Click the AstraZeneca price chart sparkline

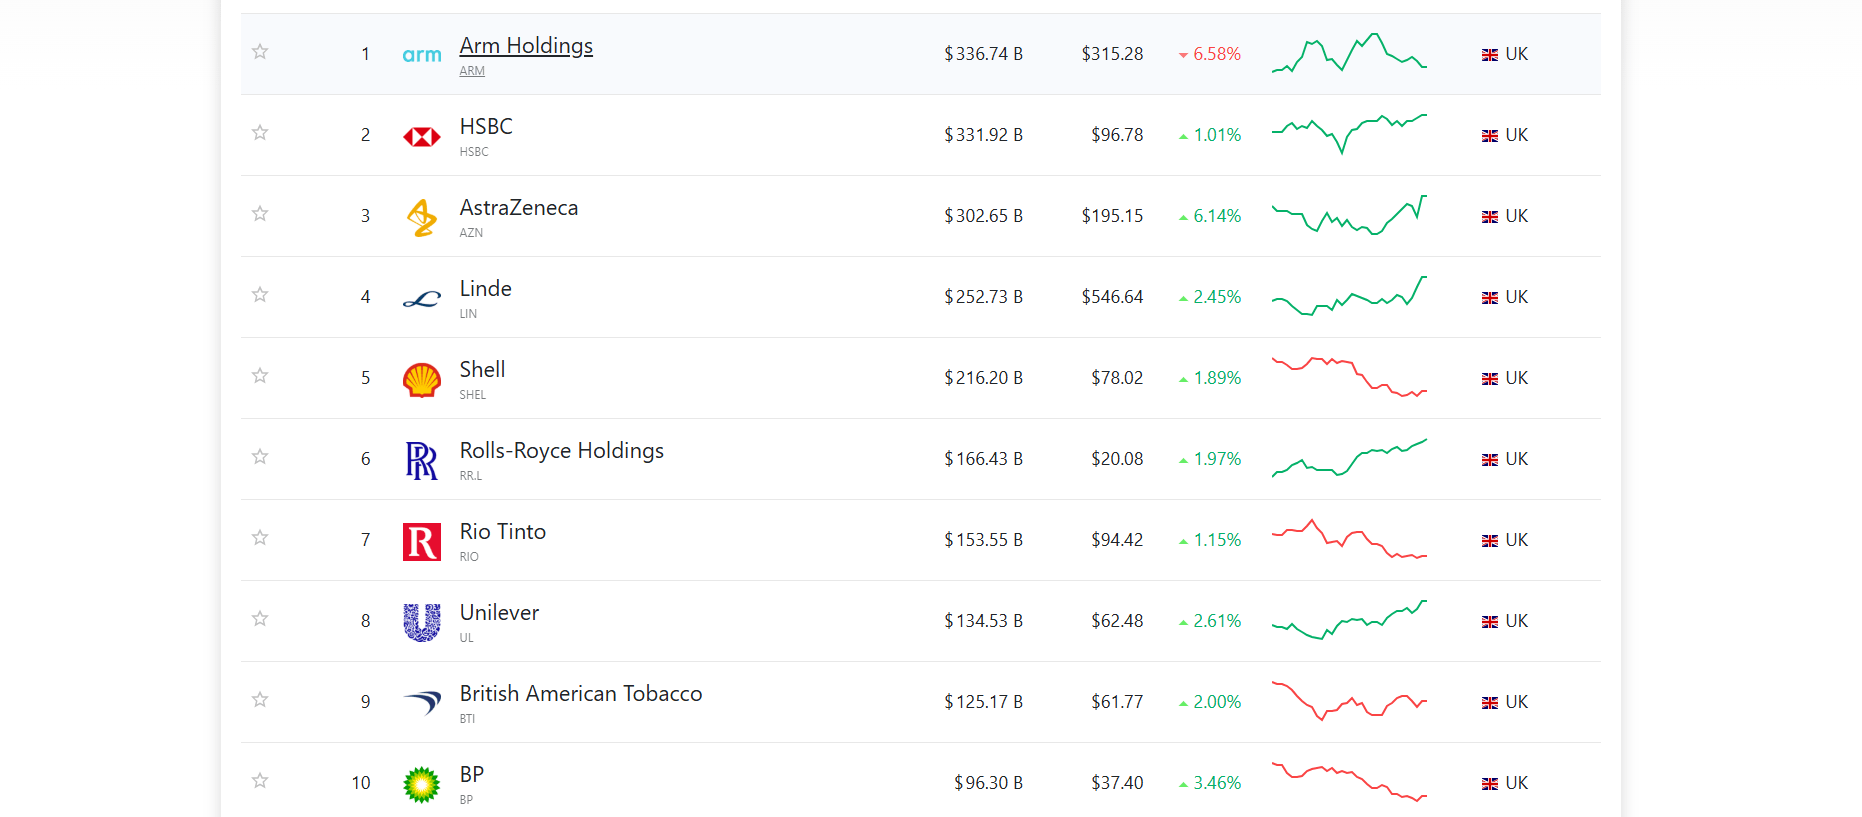[x=1349, y=215]
